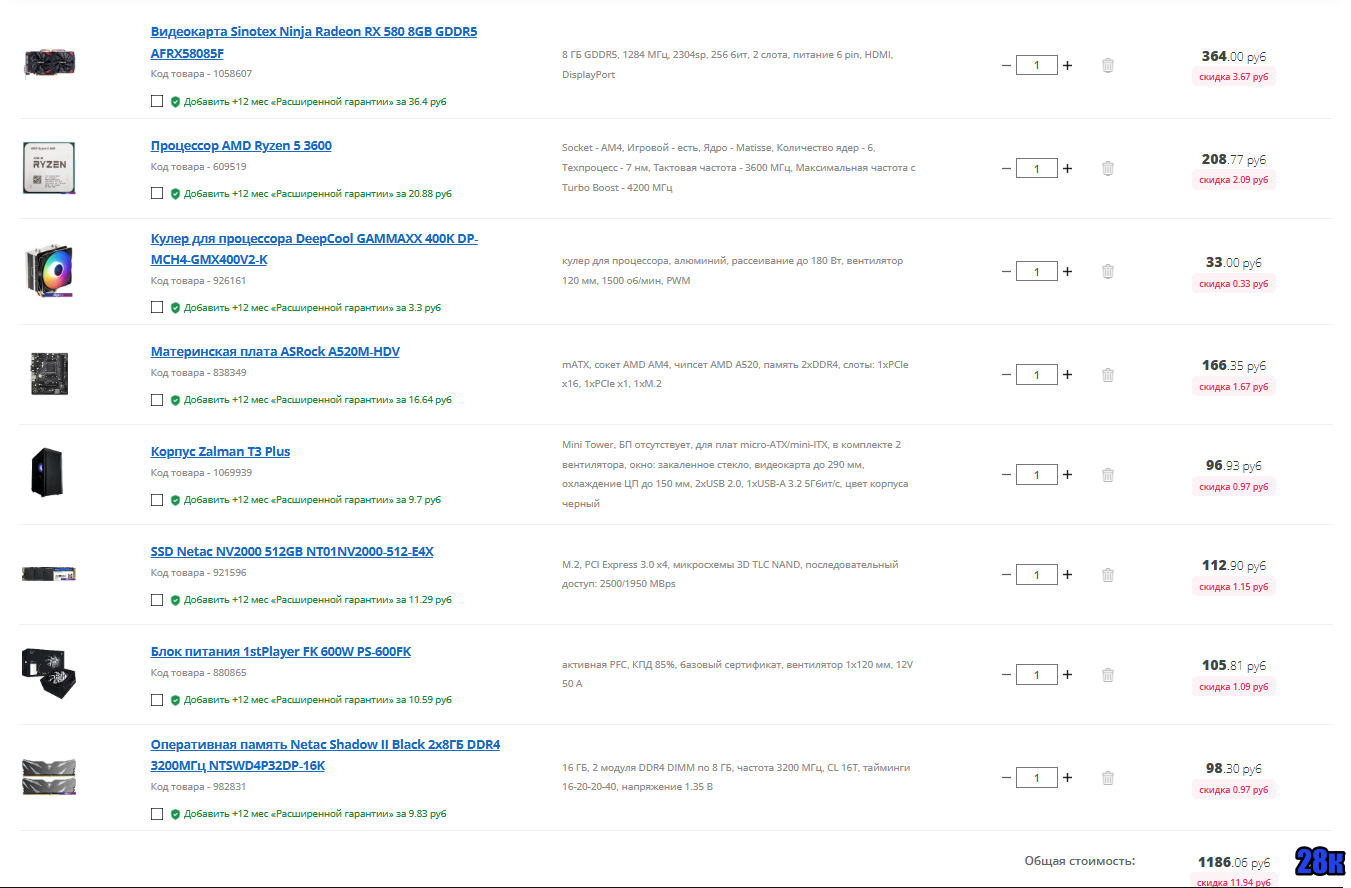Decrease ASRock A520M-HDV quantity
The width and height of the screenshot is (1351, 888).
(1006, 374)
